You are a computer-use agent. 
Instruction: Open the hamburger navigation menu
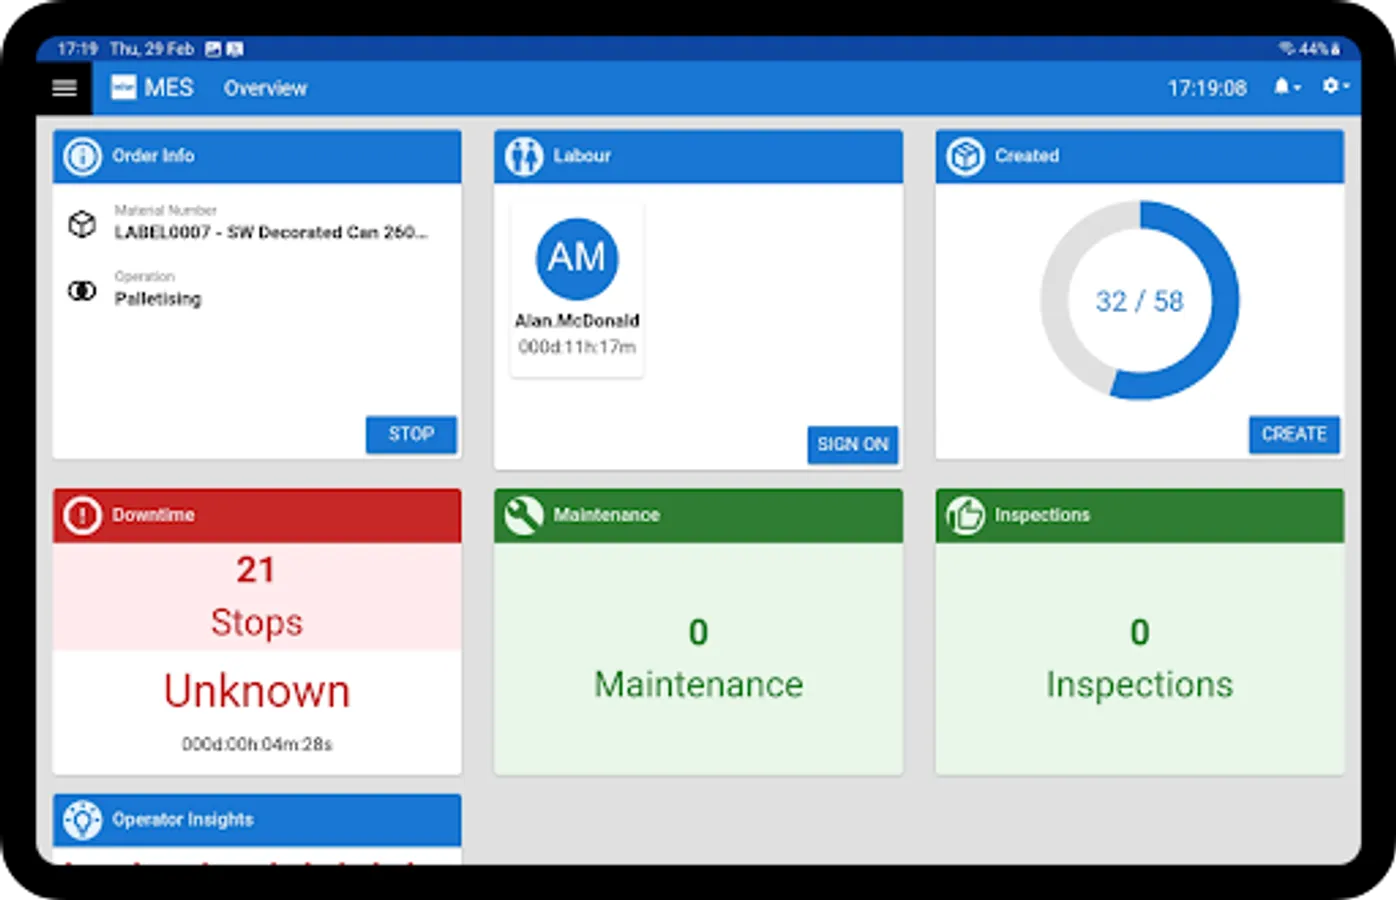(x=64, y=88)
